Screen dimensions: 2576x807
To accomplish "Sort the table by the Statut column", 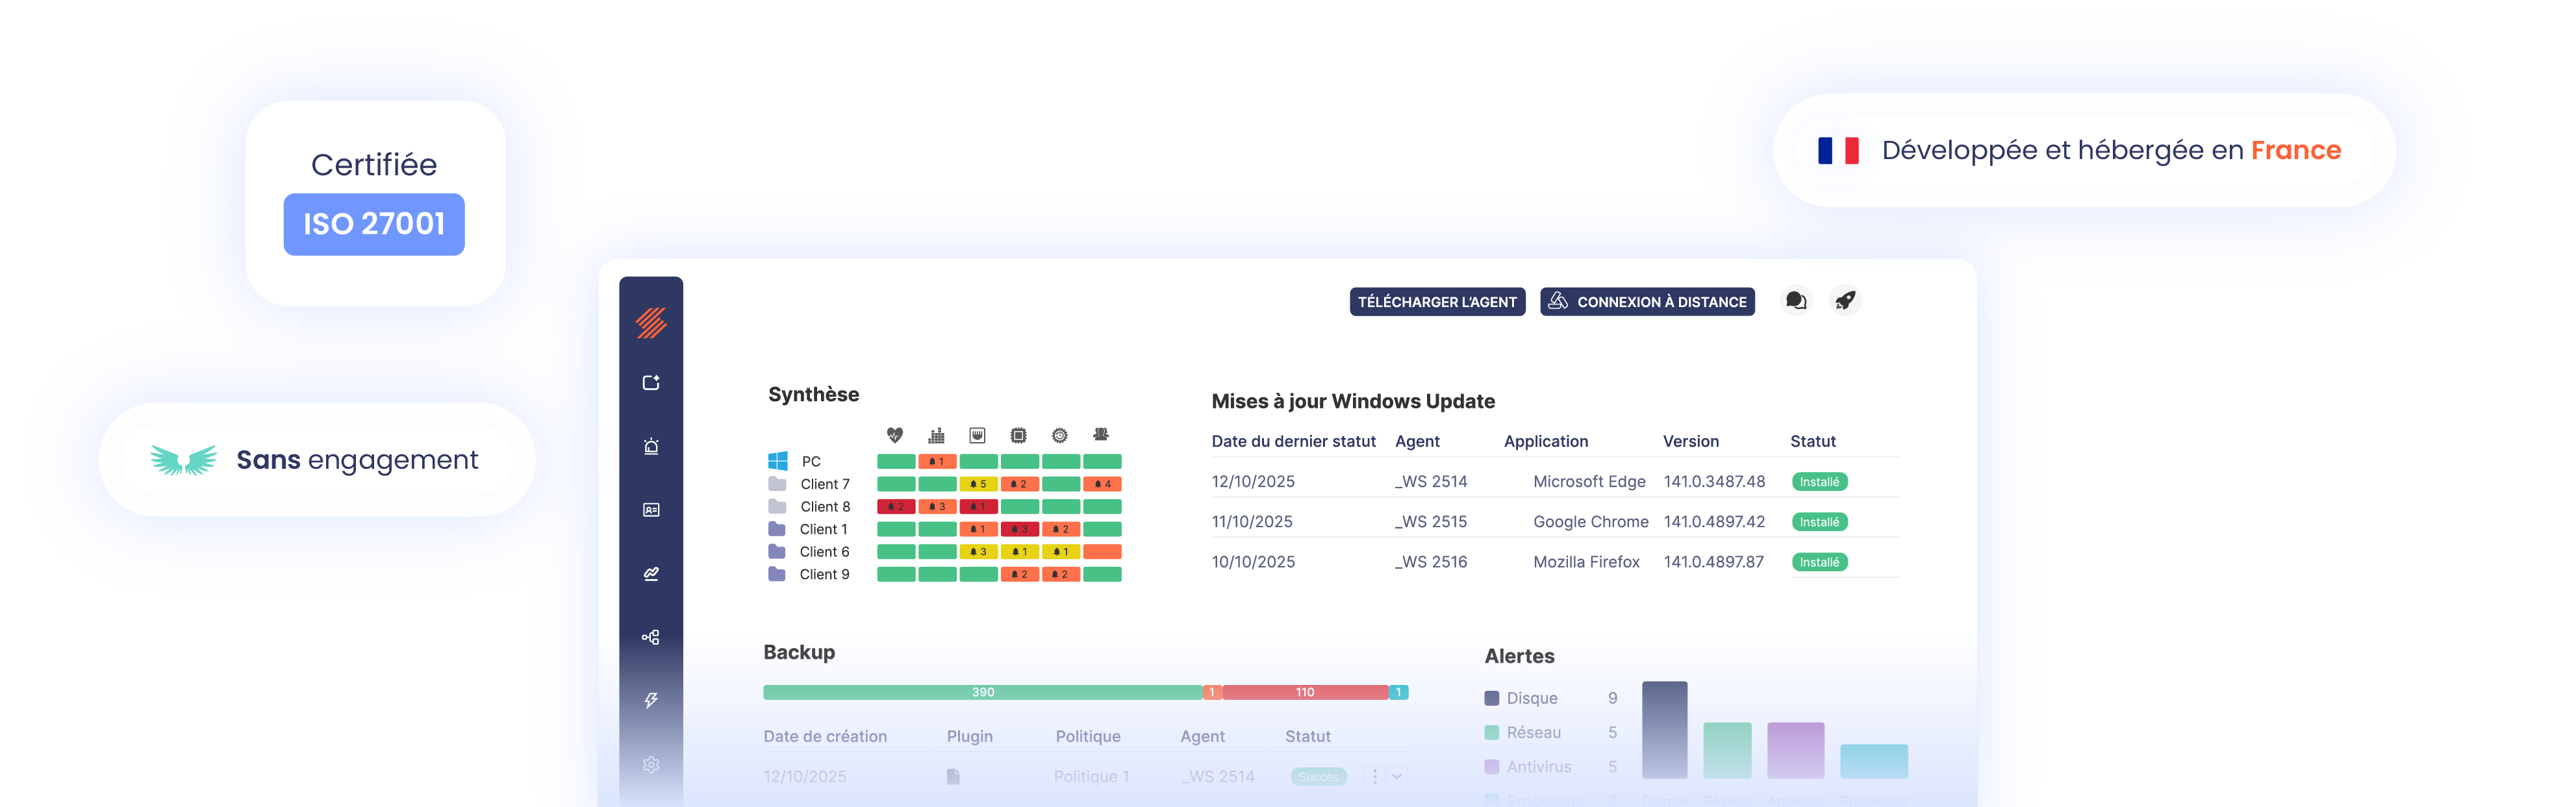I will (1814, 441).
